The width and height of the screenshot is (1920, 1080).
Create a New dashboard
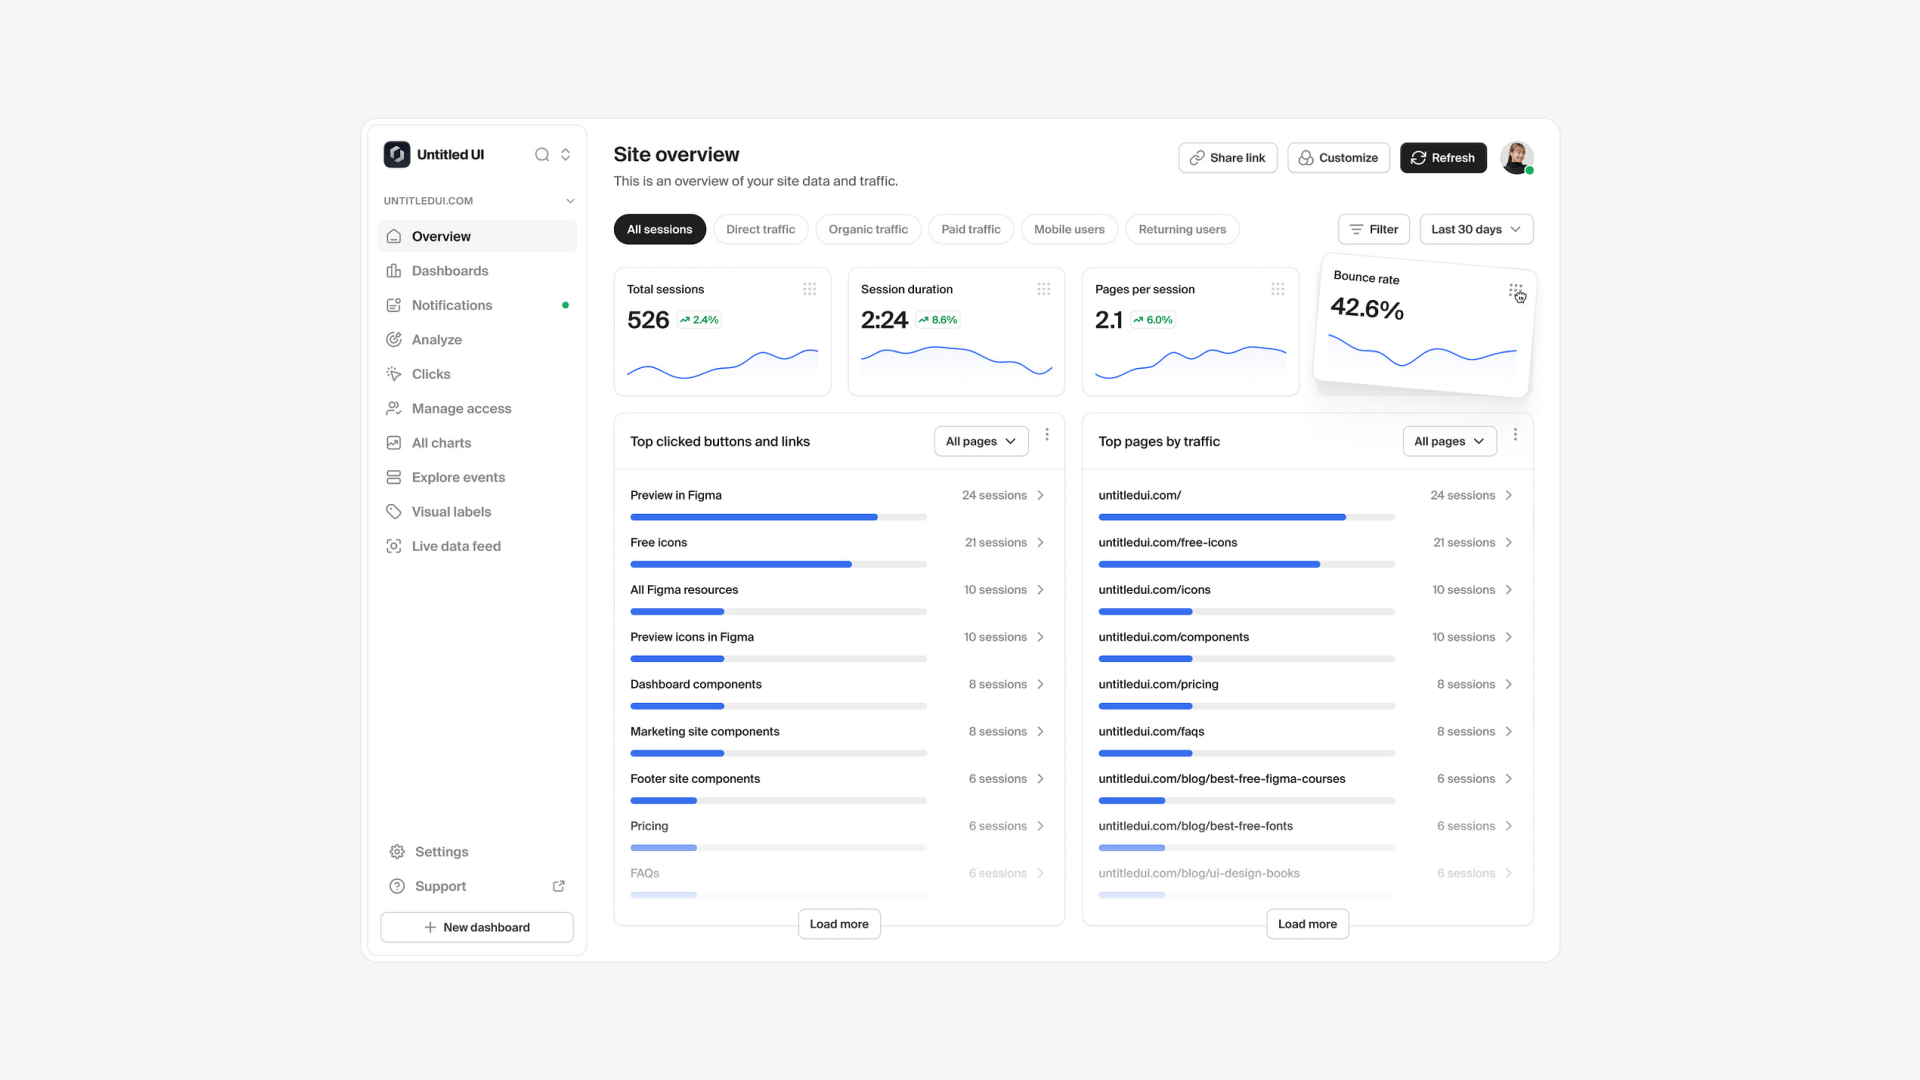(x=476, y=927)
